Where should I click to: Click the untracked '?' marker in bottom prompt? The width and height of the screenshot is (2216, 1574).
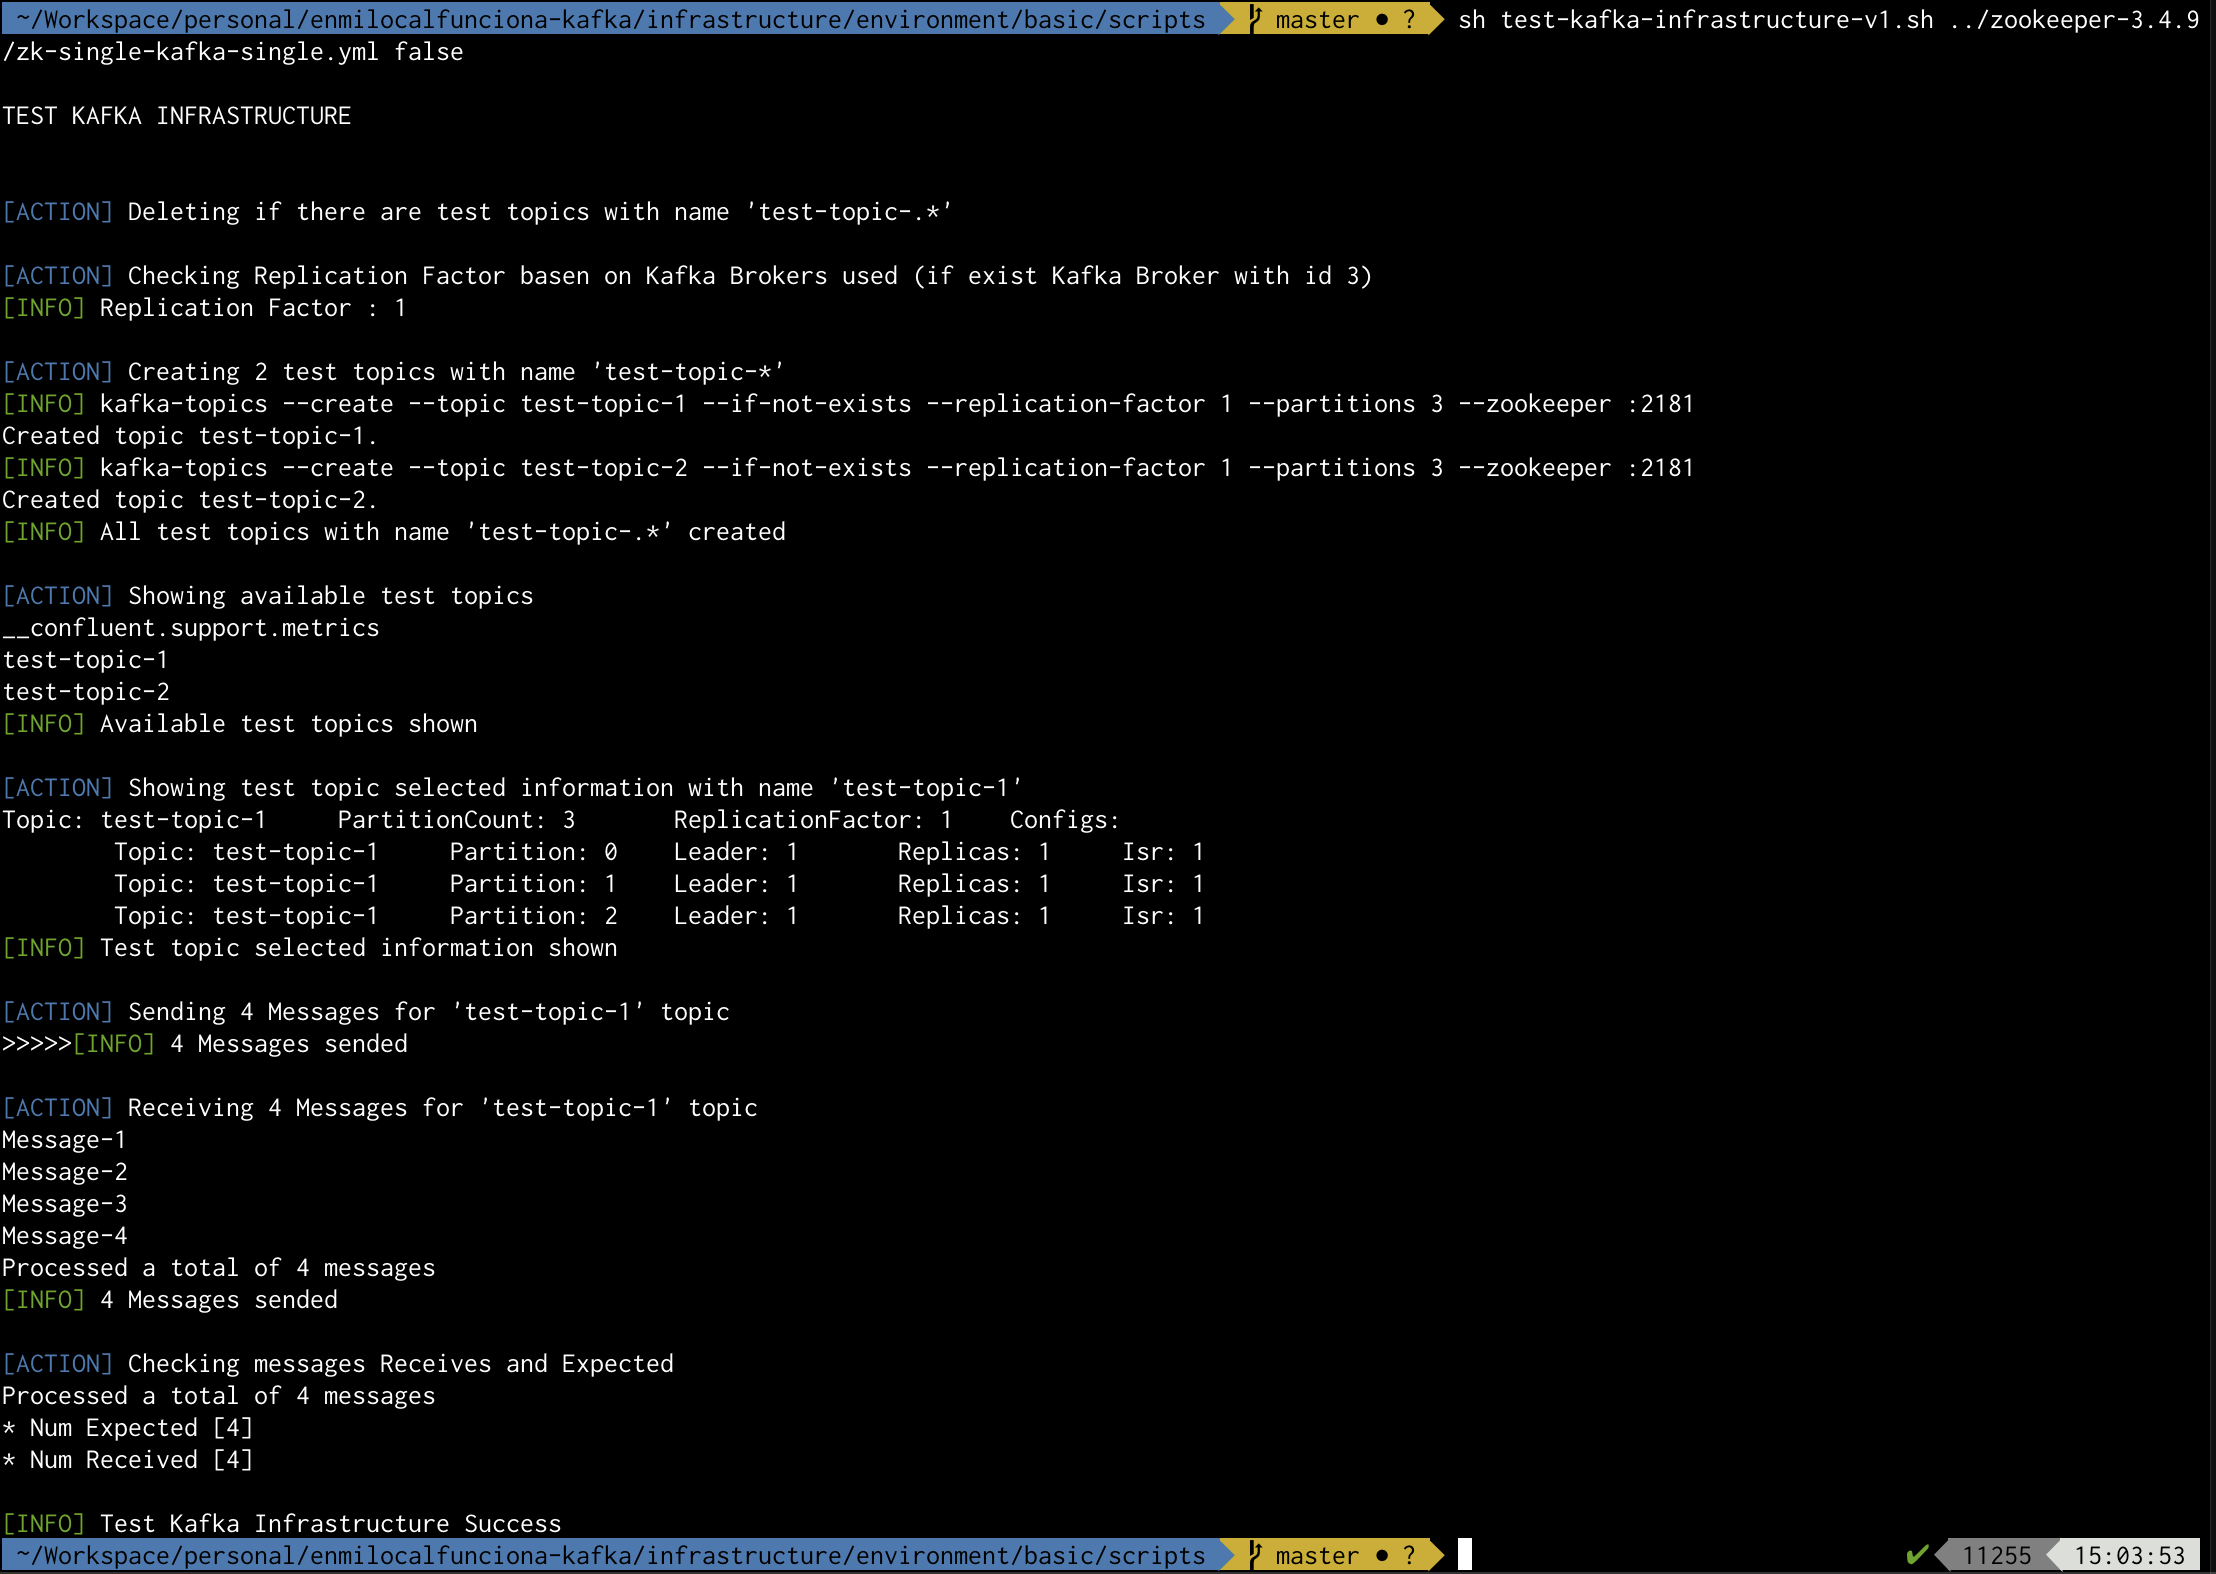1409,1555
